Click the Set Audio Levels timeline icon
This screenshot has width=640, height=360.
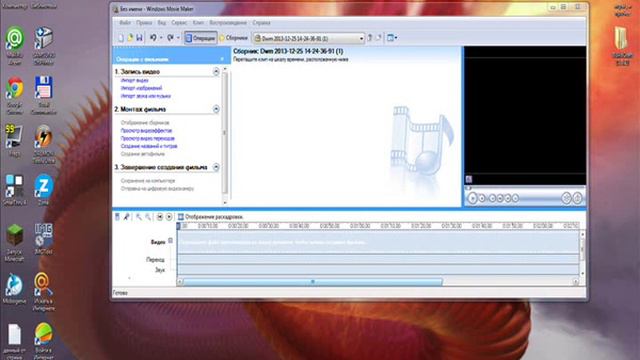[x=117, y=217]
